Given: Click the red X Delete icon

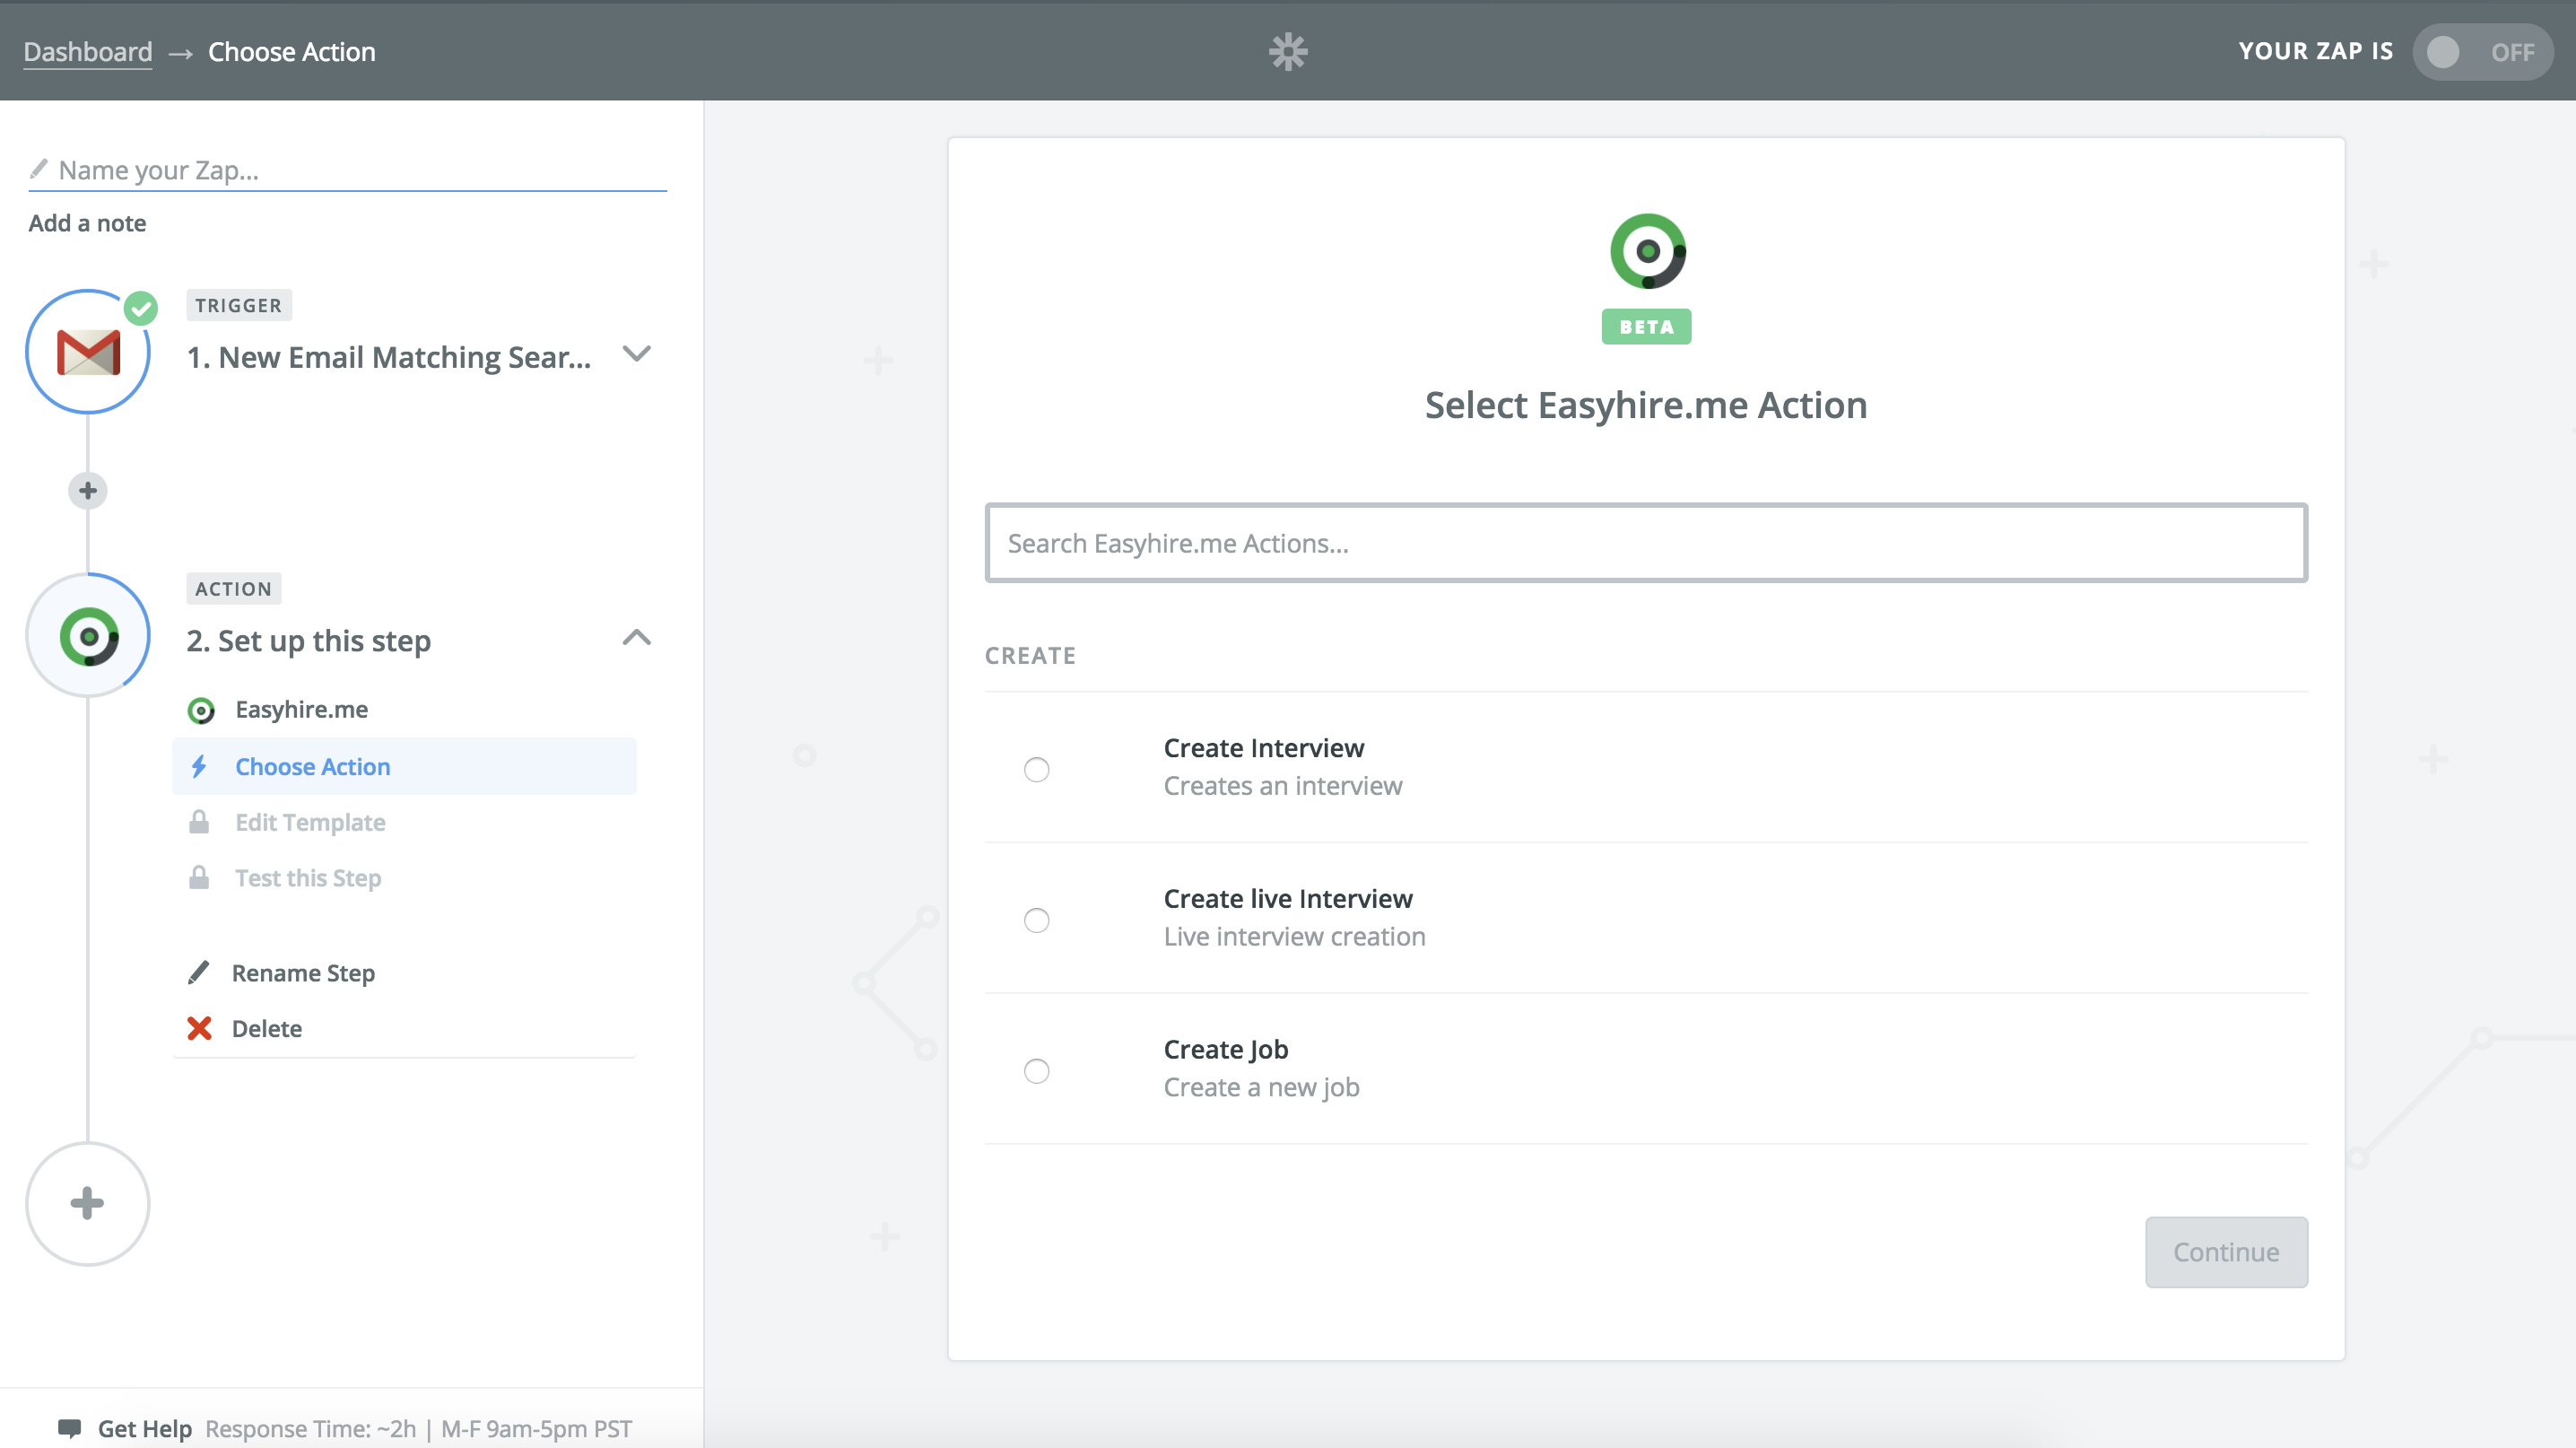Looking at the screenshot, I should click(x=199, y=1028).
